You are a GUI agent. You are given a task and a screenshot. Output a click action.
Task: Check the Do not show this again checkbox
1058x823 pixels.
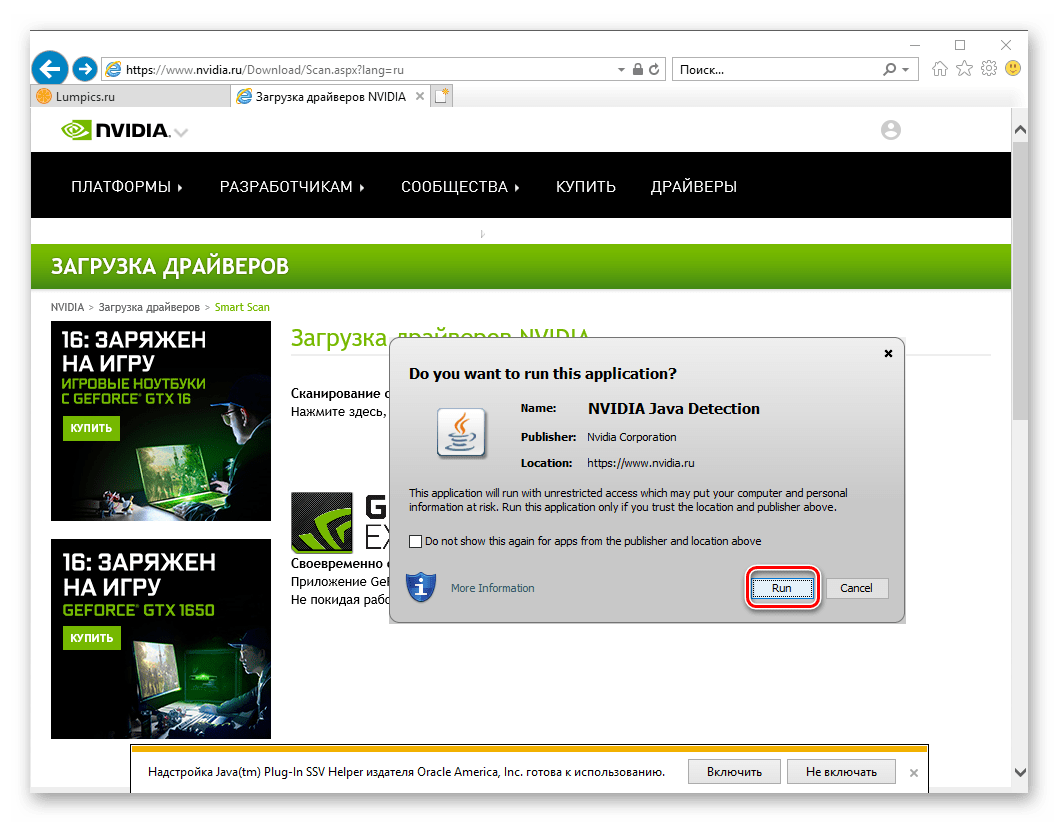[x=415, y=541]
